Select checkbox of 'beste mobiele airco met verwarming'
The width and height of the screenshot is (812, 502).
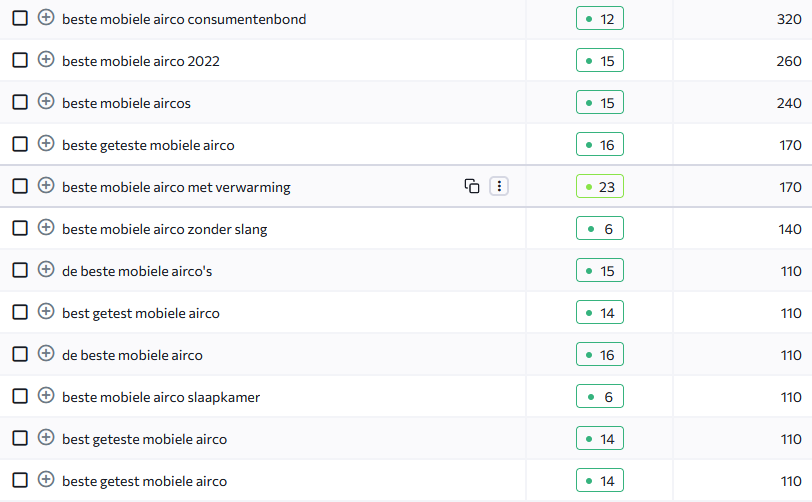click(x=20, y=186)
